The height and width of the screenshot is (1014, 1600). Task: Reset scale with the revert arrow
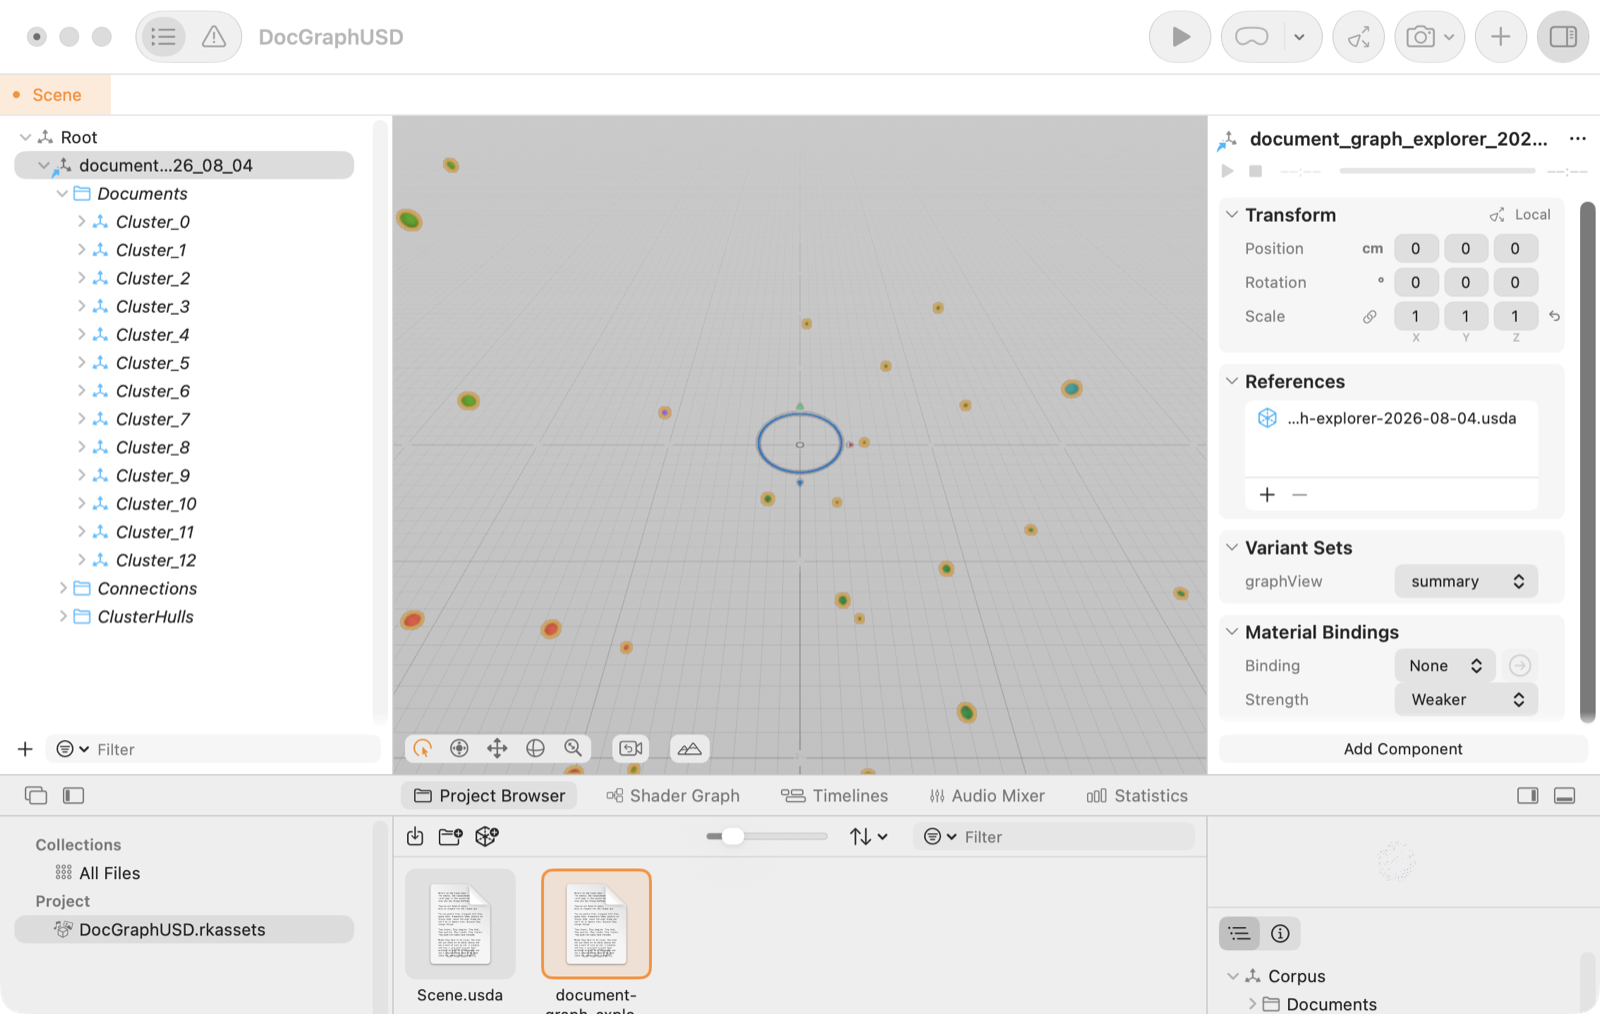1554,316
